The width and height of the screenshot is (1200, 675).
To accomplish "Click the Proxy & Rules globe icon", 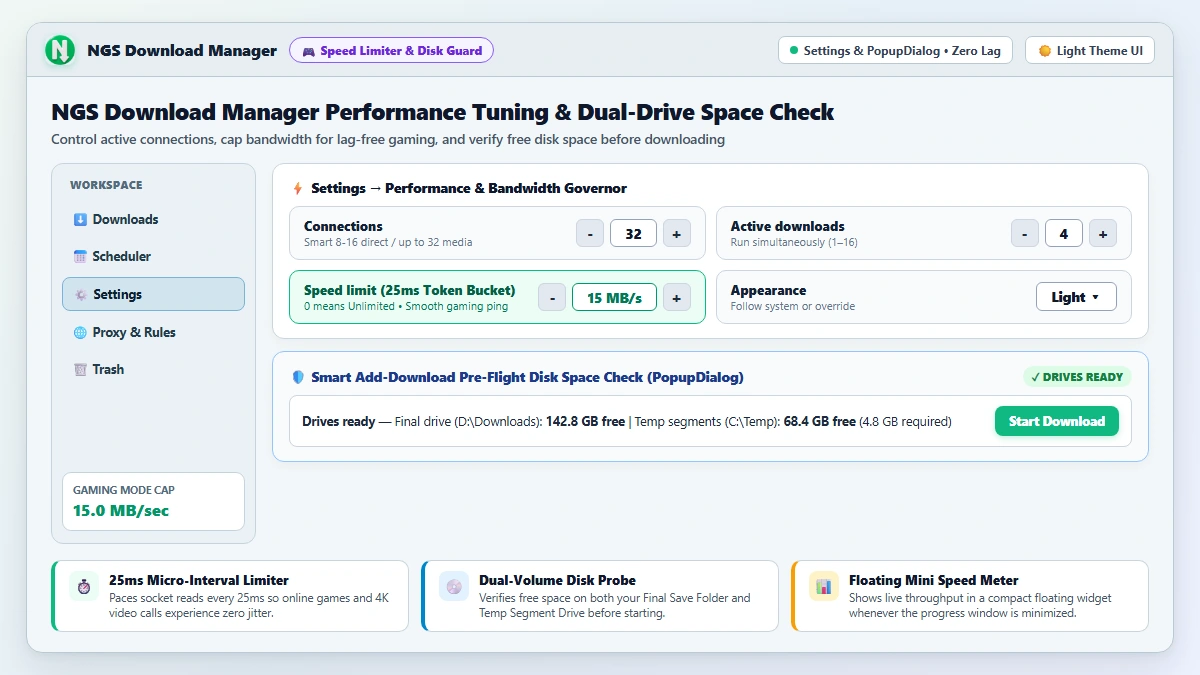I will click(80, 332).
